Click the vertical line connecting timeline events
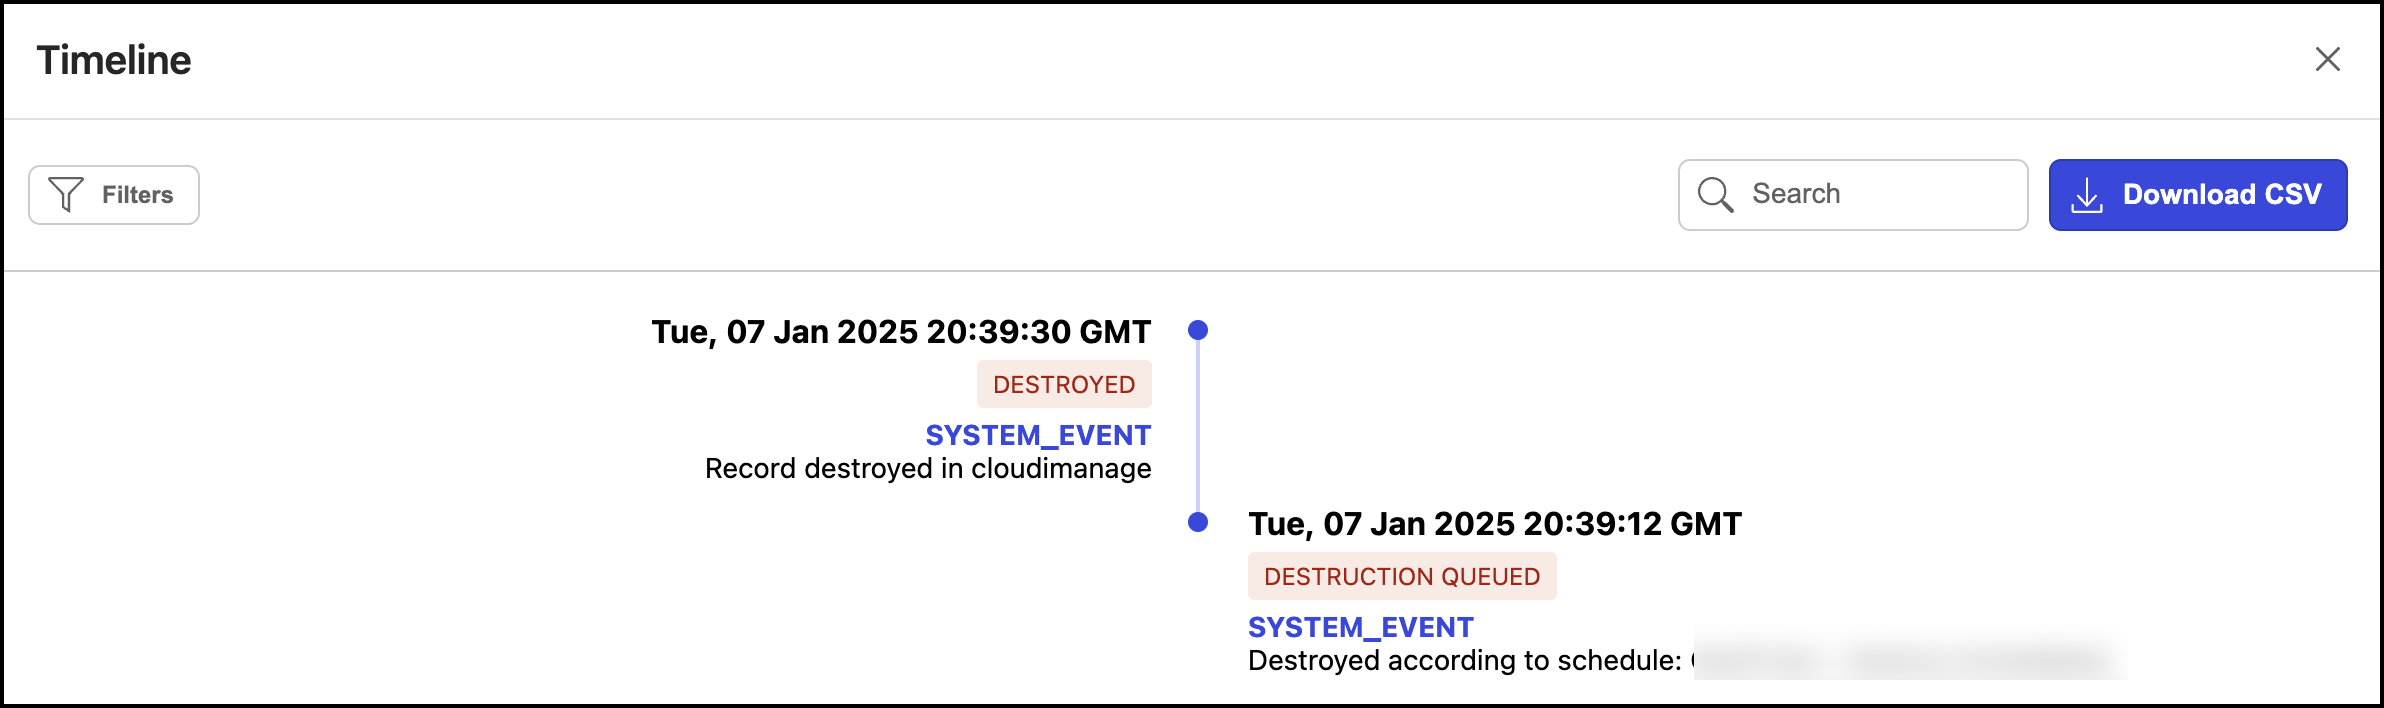Screen dimensions: 2384x708 coord(1198,426)
